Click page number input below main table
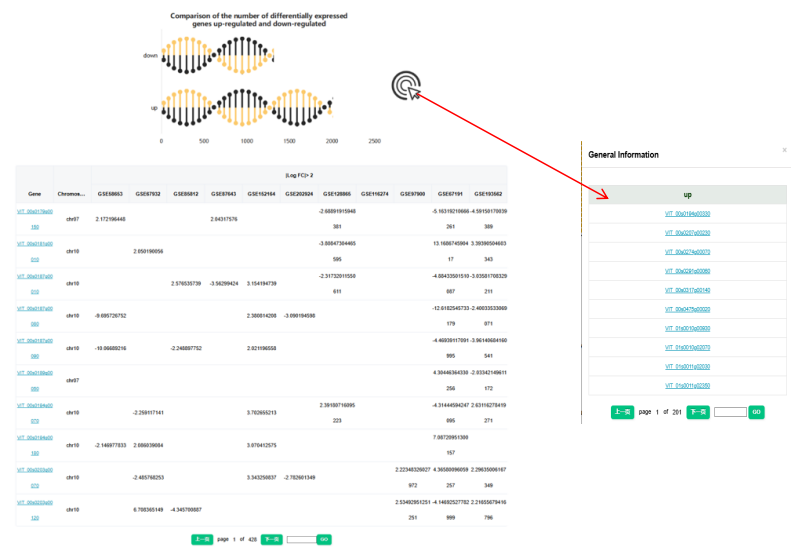 pyautogui.click(x=301, y=539)
